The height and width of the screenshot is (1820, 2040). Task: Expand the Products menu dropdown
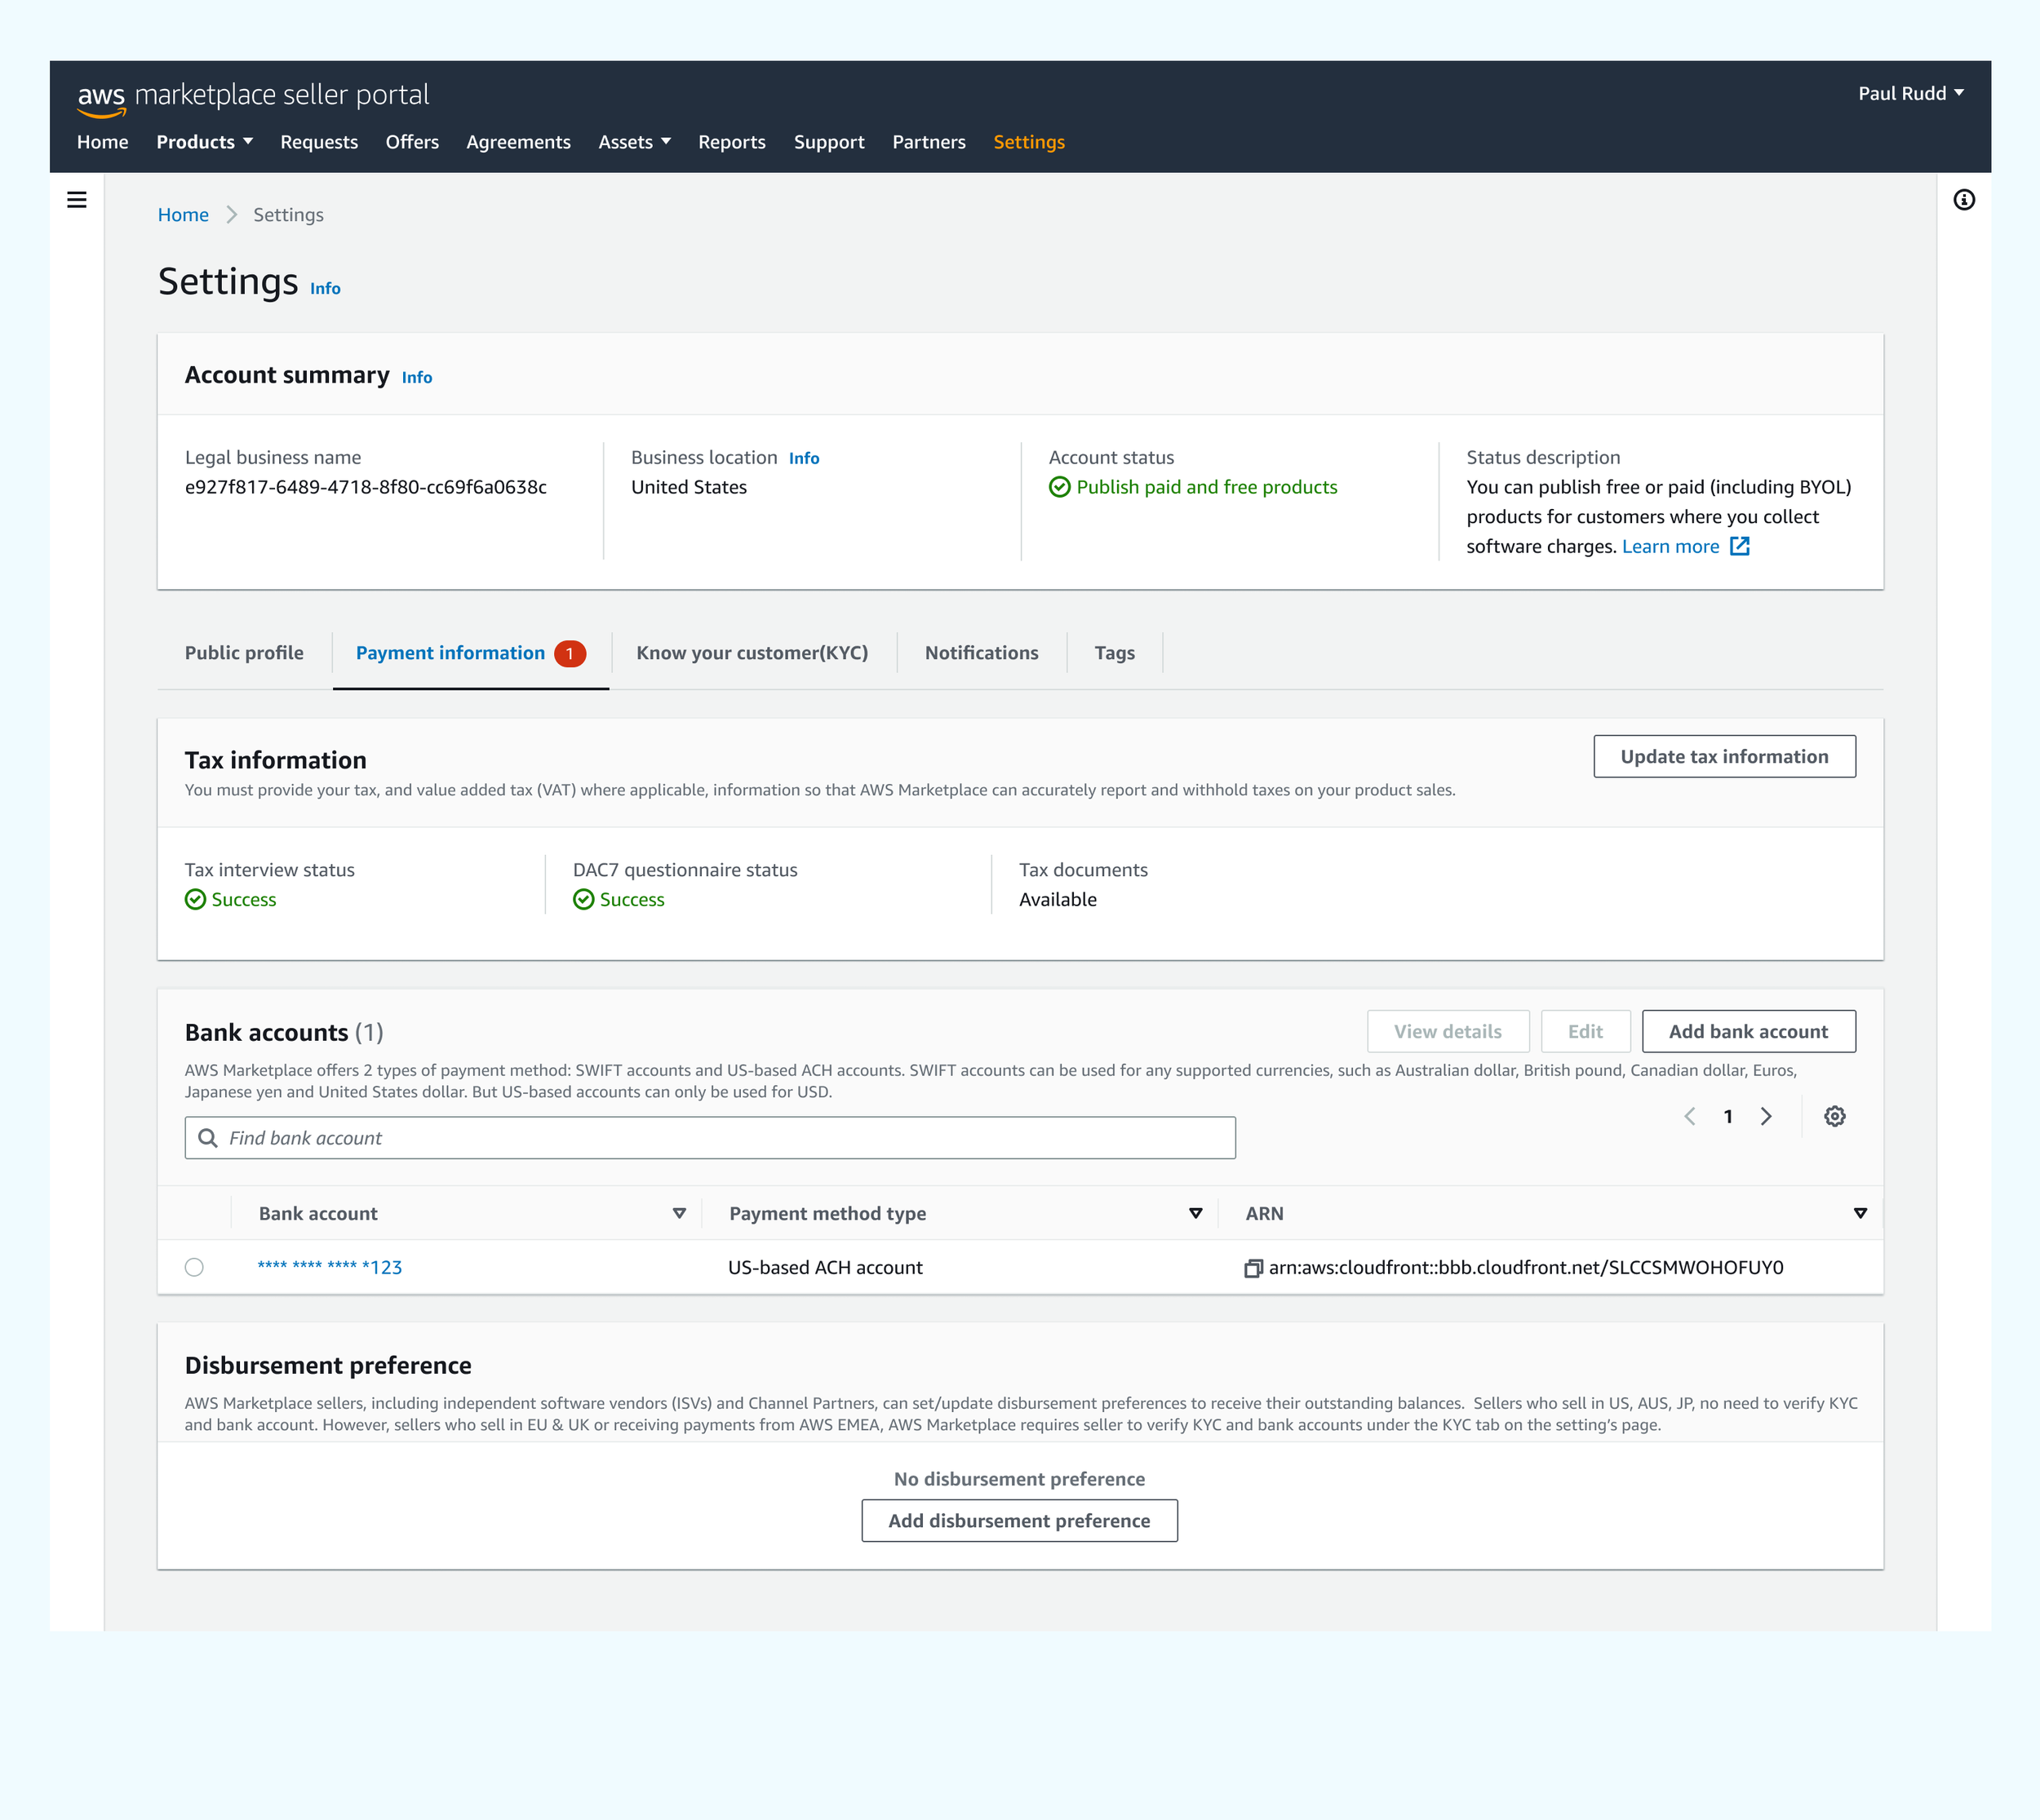[204, 142]
